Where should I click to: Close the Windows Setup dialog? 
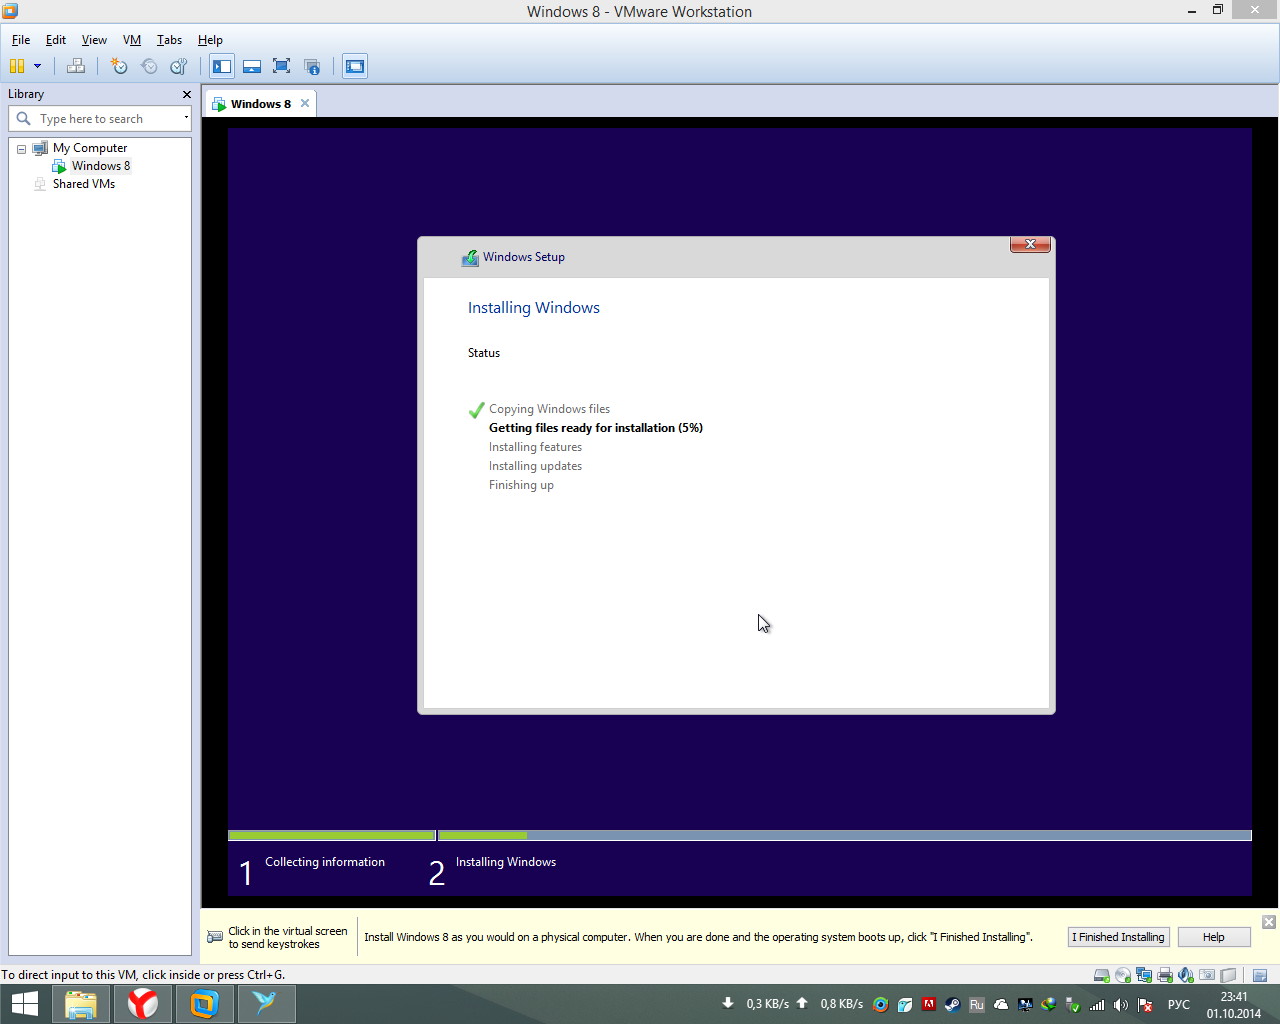point(1030,244)
